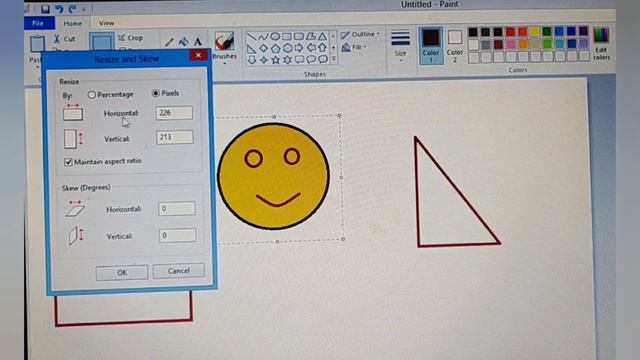
Task: Click the Crop tool in ribbon
Action: coord(131,38)
